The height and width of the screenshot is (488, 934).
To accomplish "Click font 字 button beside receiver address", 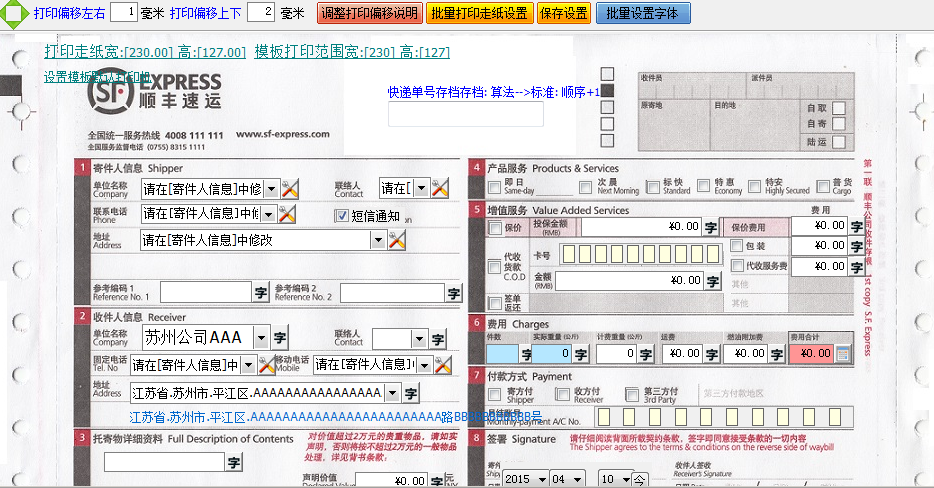I will (411, 393).
